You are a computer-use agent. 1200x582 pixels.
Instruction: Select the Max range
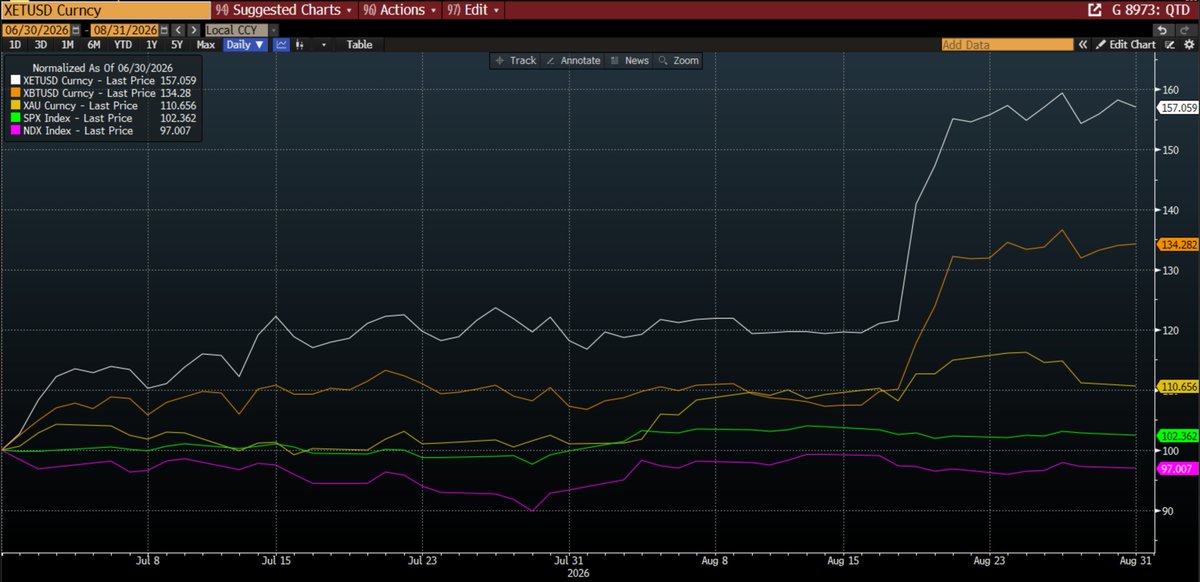[x=206, y=45]
